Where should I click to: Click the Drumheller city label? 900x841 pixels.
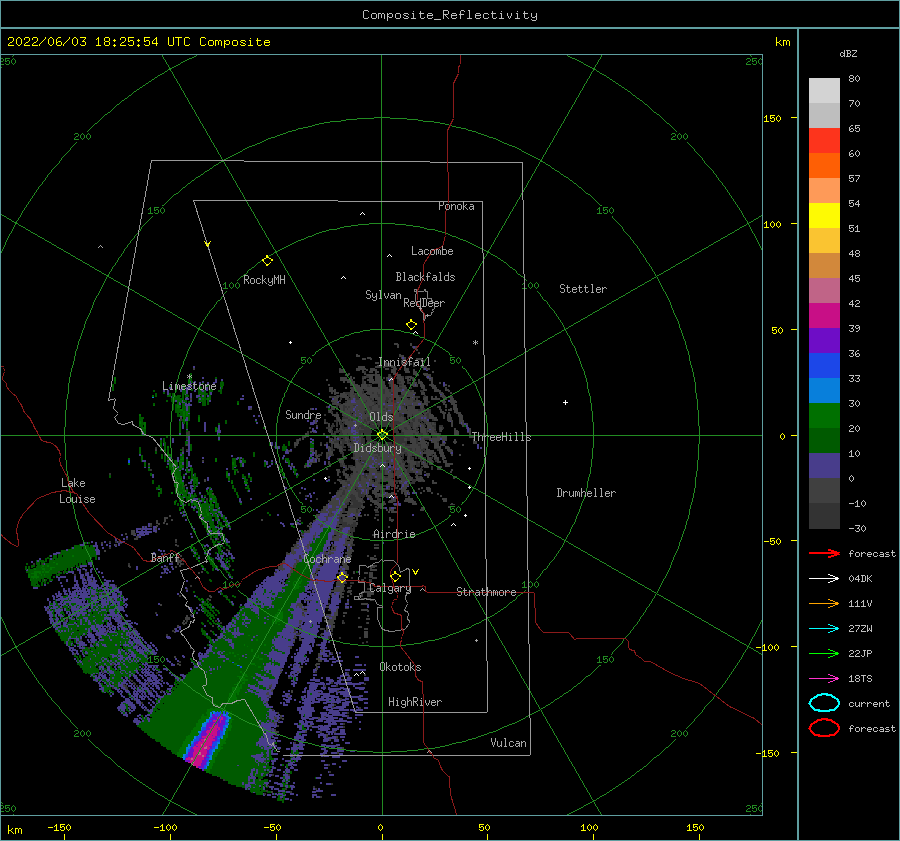tap(586, 493)
